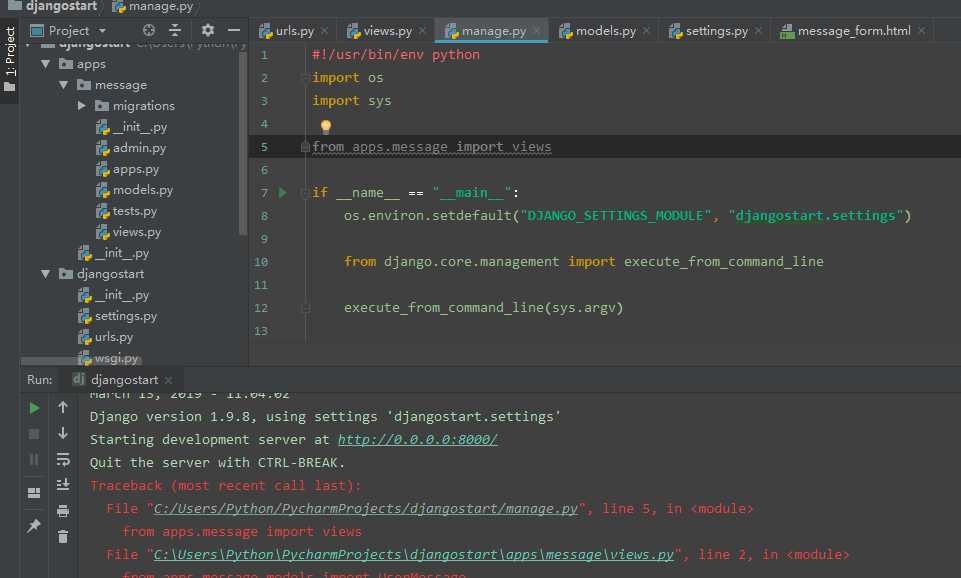The width and height of the screenshot is (961, 578).
Task: Collapse the message folder
Action: (x=64, y=85)
